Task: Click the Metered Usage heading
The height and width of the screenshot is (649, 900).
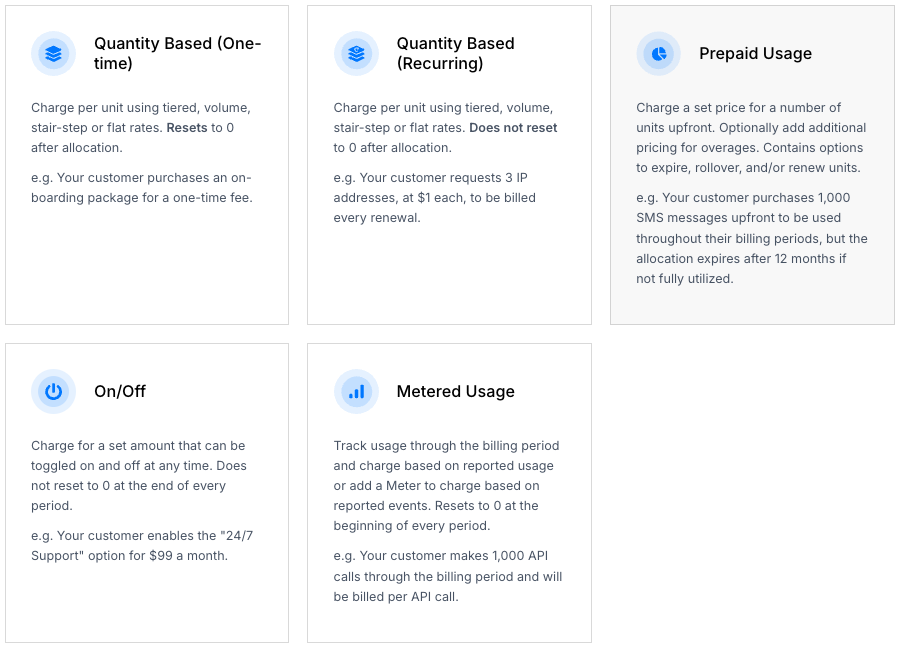Action: pyautogui.click(x=455, y=392)
